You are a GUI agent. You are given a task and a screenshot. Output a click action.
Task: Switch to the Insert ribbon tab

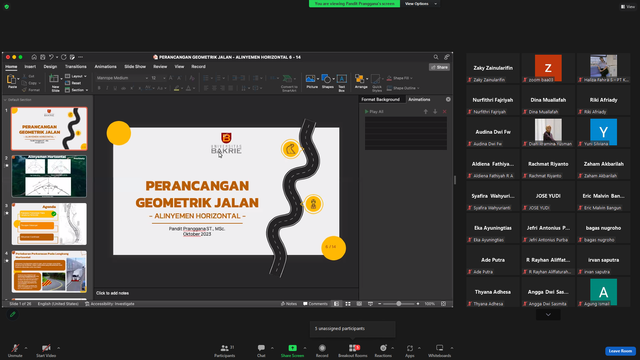click(x=30, y=67)
